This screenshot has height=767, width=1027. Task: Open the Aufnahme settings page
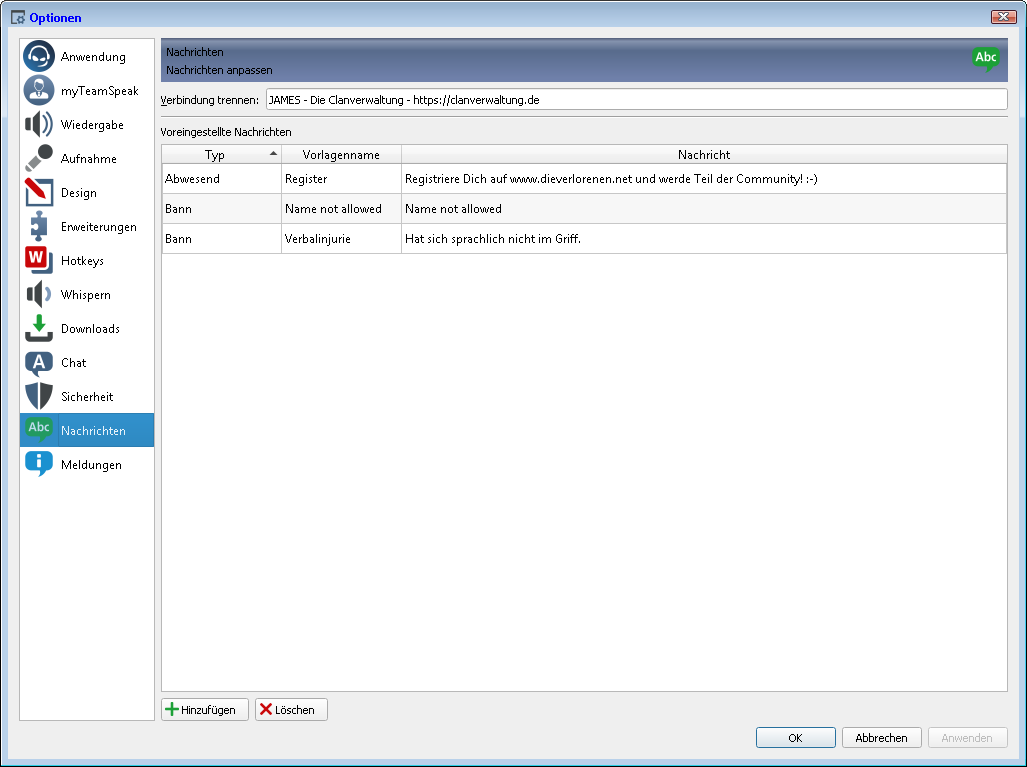(x=87, y=159)
